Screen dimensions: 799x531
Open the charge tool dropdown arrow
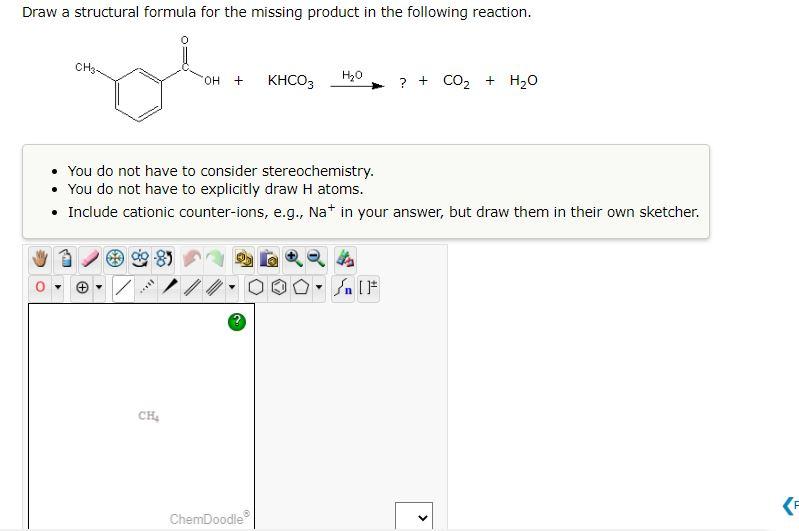[99, 287]
